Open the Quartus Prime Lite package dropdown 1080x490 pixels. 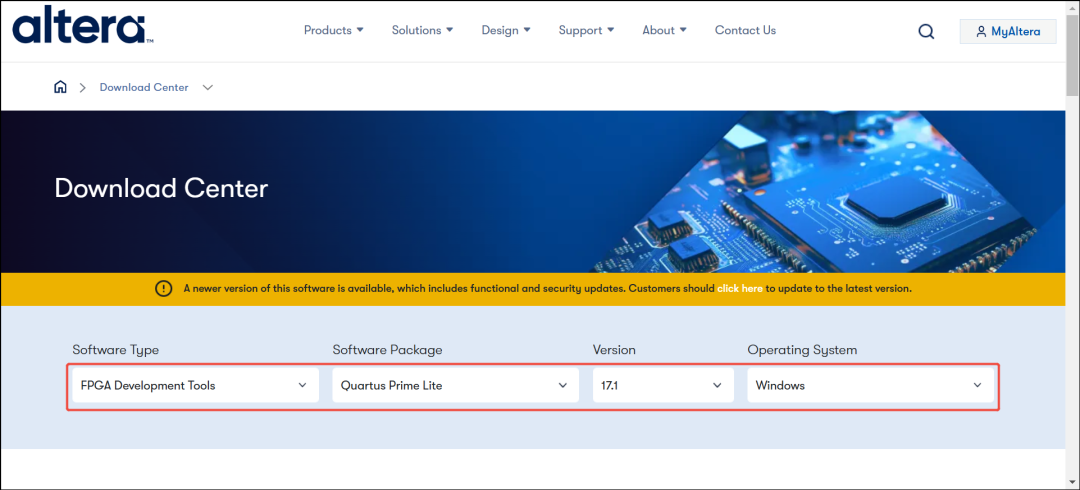coord(455,385)
